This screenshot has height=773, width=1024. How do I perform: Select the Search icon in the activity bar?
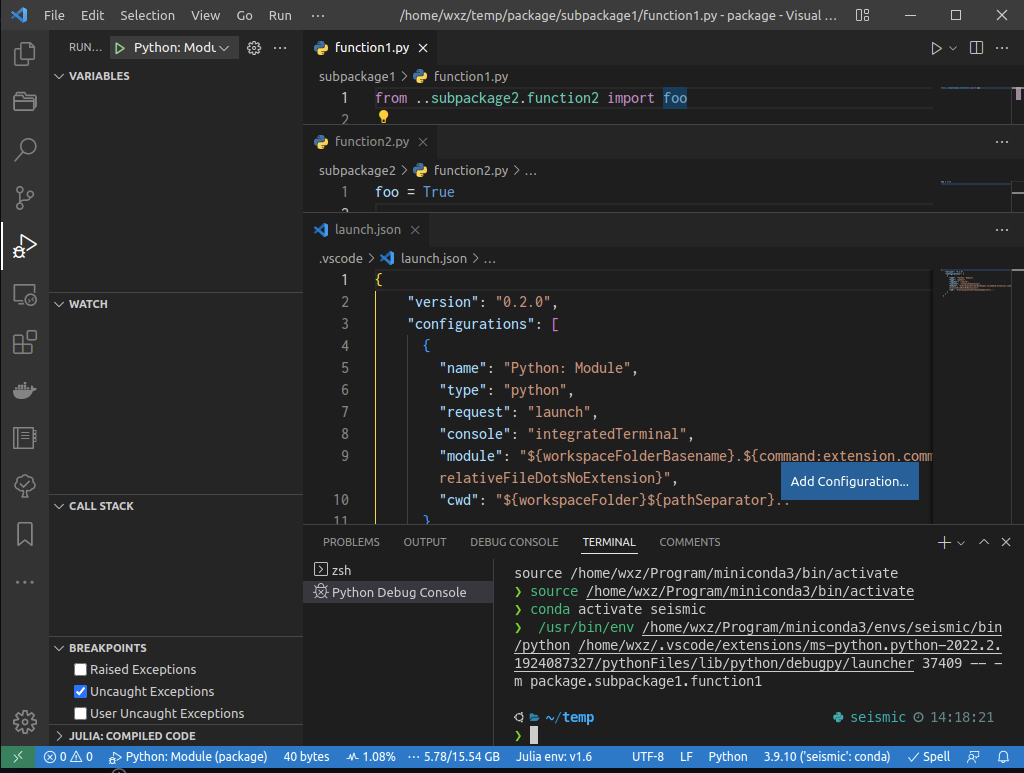24,149
